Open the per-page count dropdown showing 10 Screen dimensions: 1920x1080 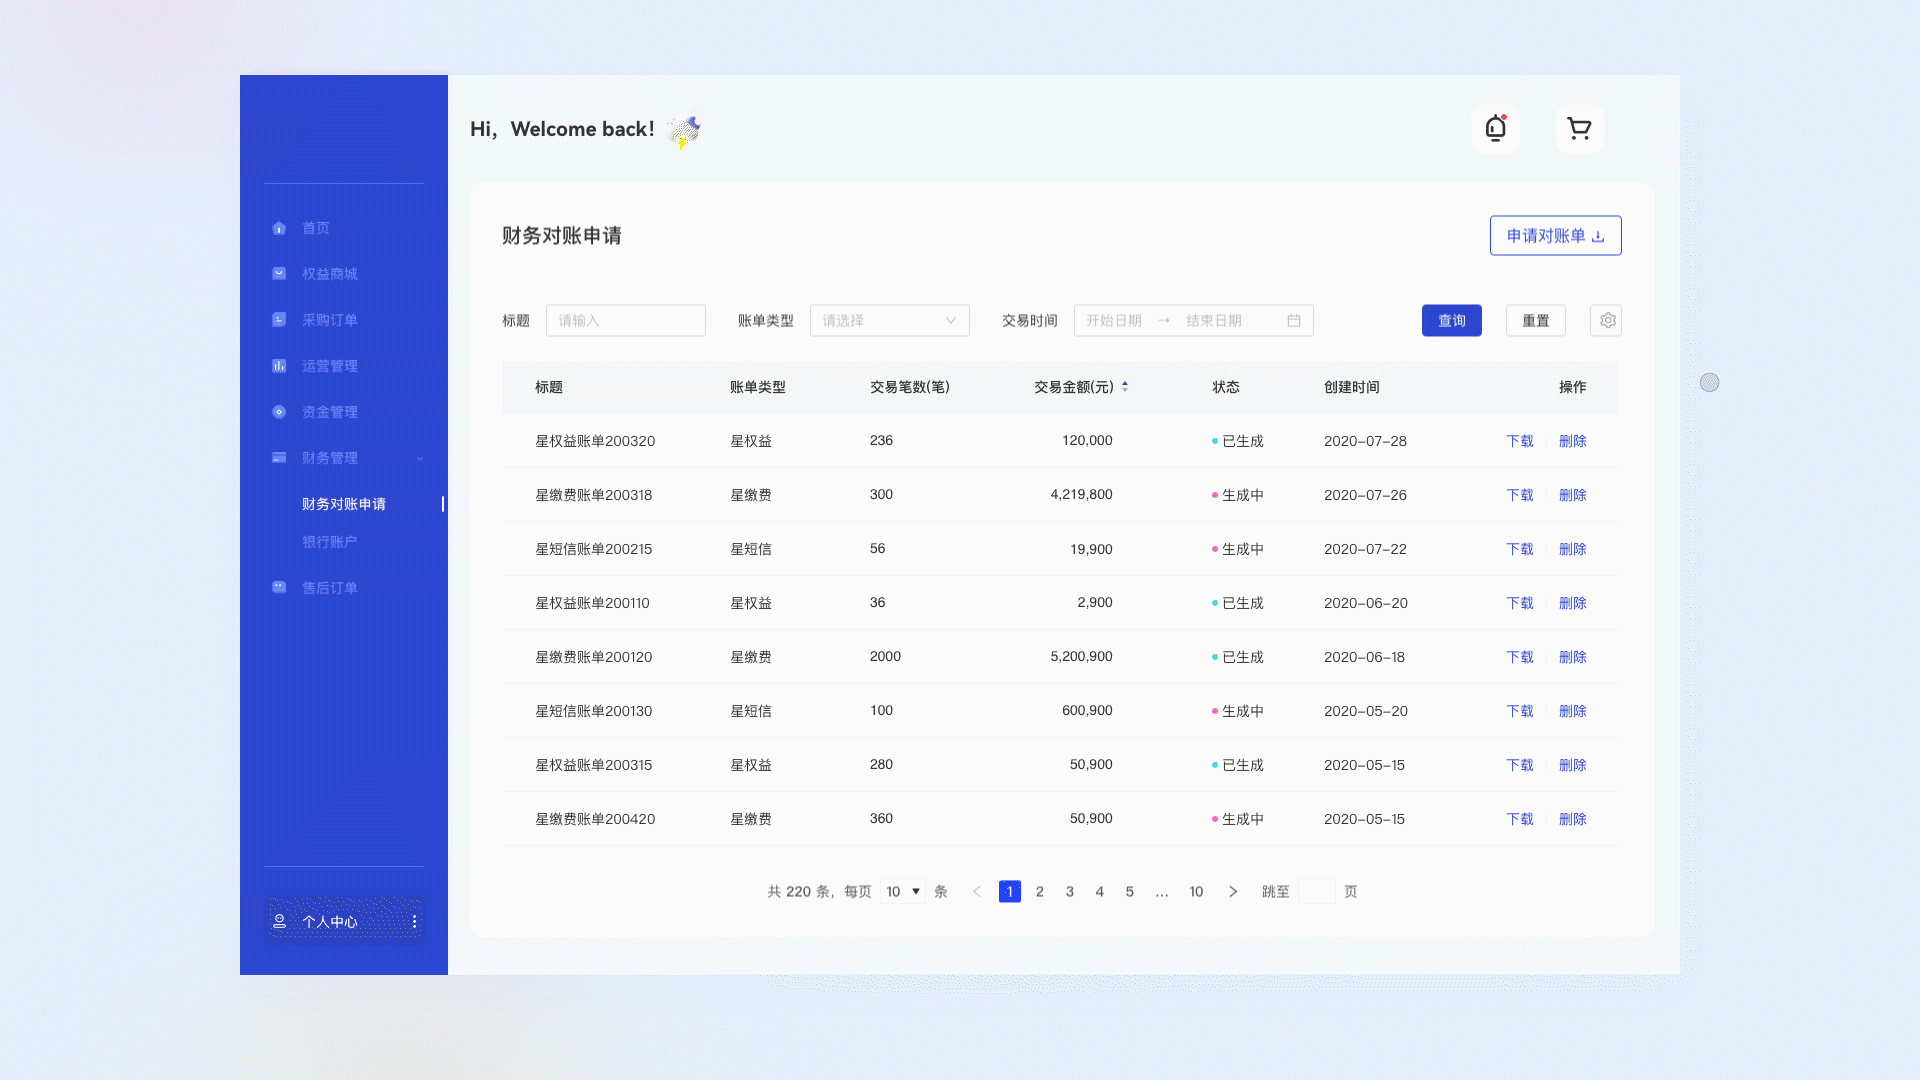[x=903, y=891]
